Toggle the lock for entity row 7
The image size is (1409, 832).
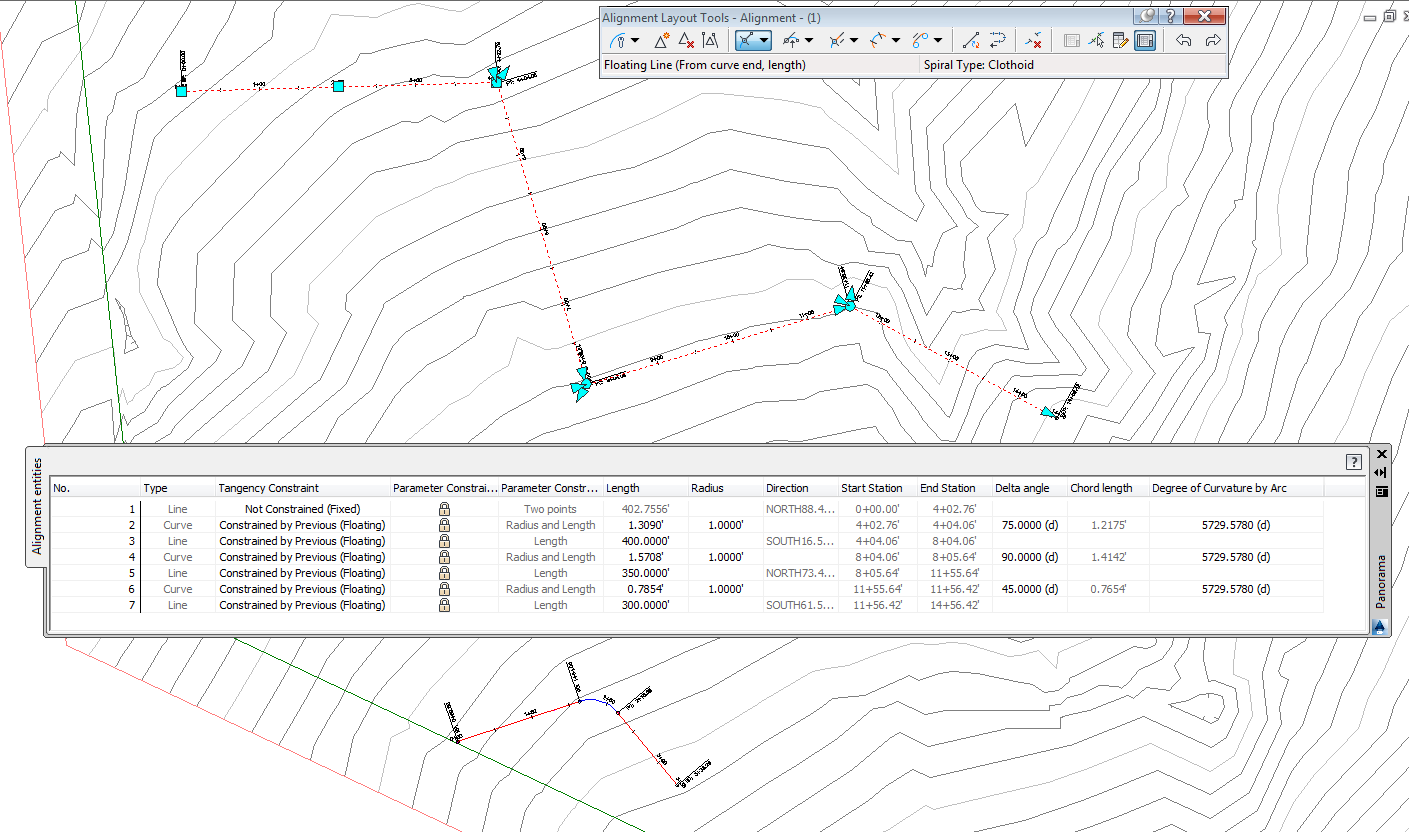pos(444,605)
